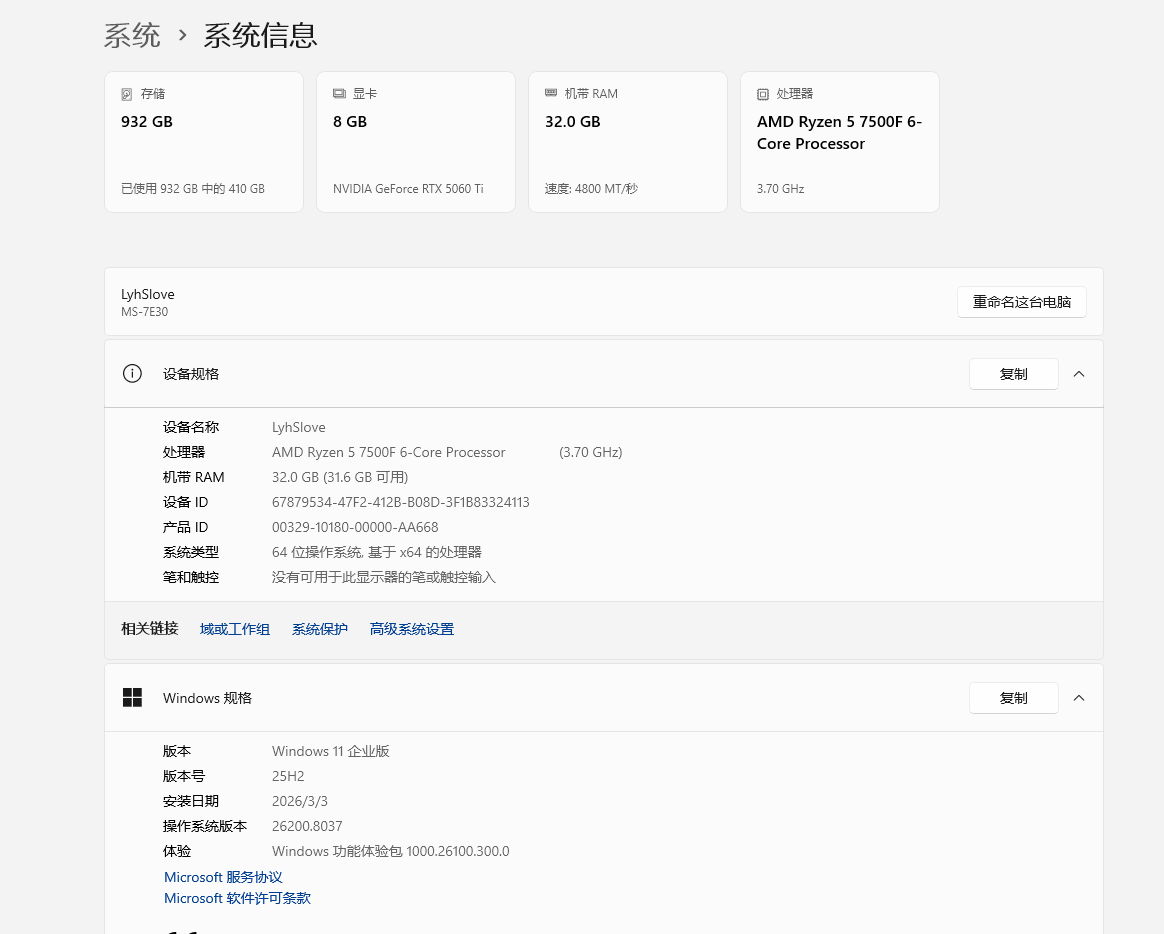Collapse the 设备规格 section chevron
The width and height of the screenshot is (1164, 934).
(1079, 374)
